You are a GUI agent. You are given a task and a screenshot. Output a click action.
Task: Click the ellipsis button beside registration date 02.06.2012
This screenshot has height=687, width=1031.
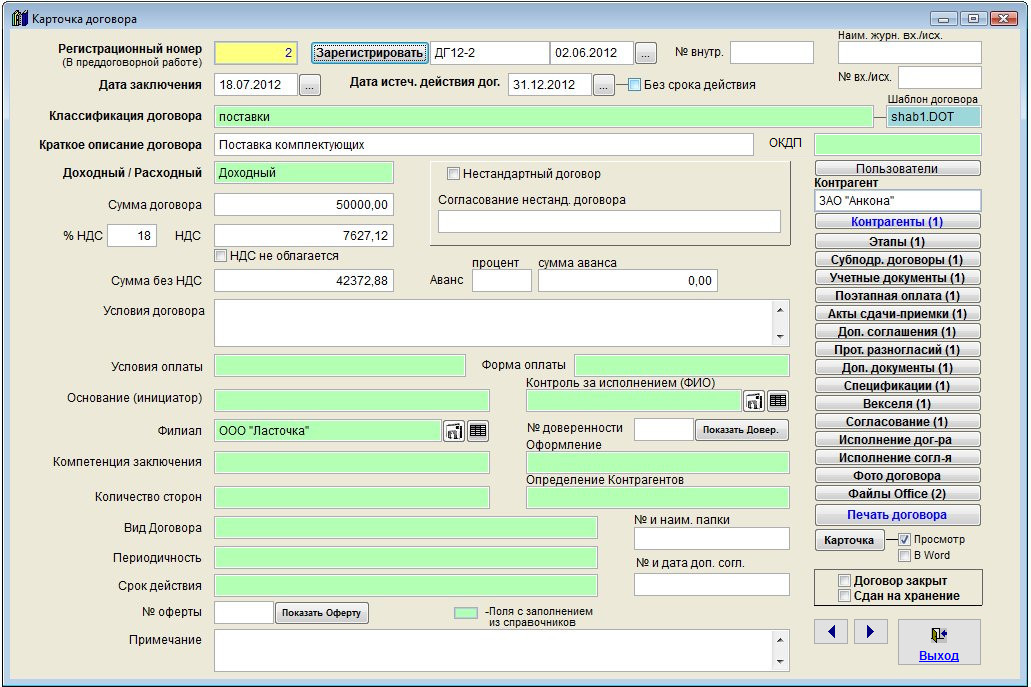tap(646, 53)
